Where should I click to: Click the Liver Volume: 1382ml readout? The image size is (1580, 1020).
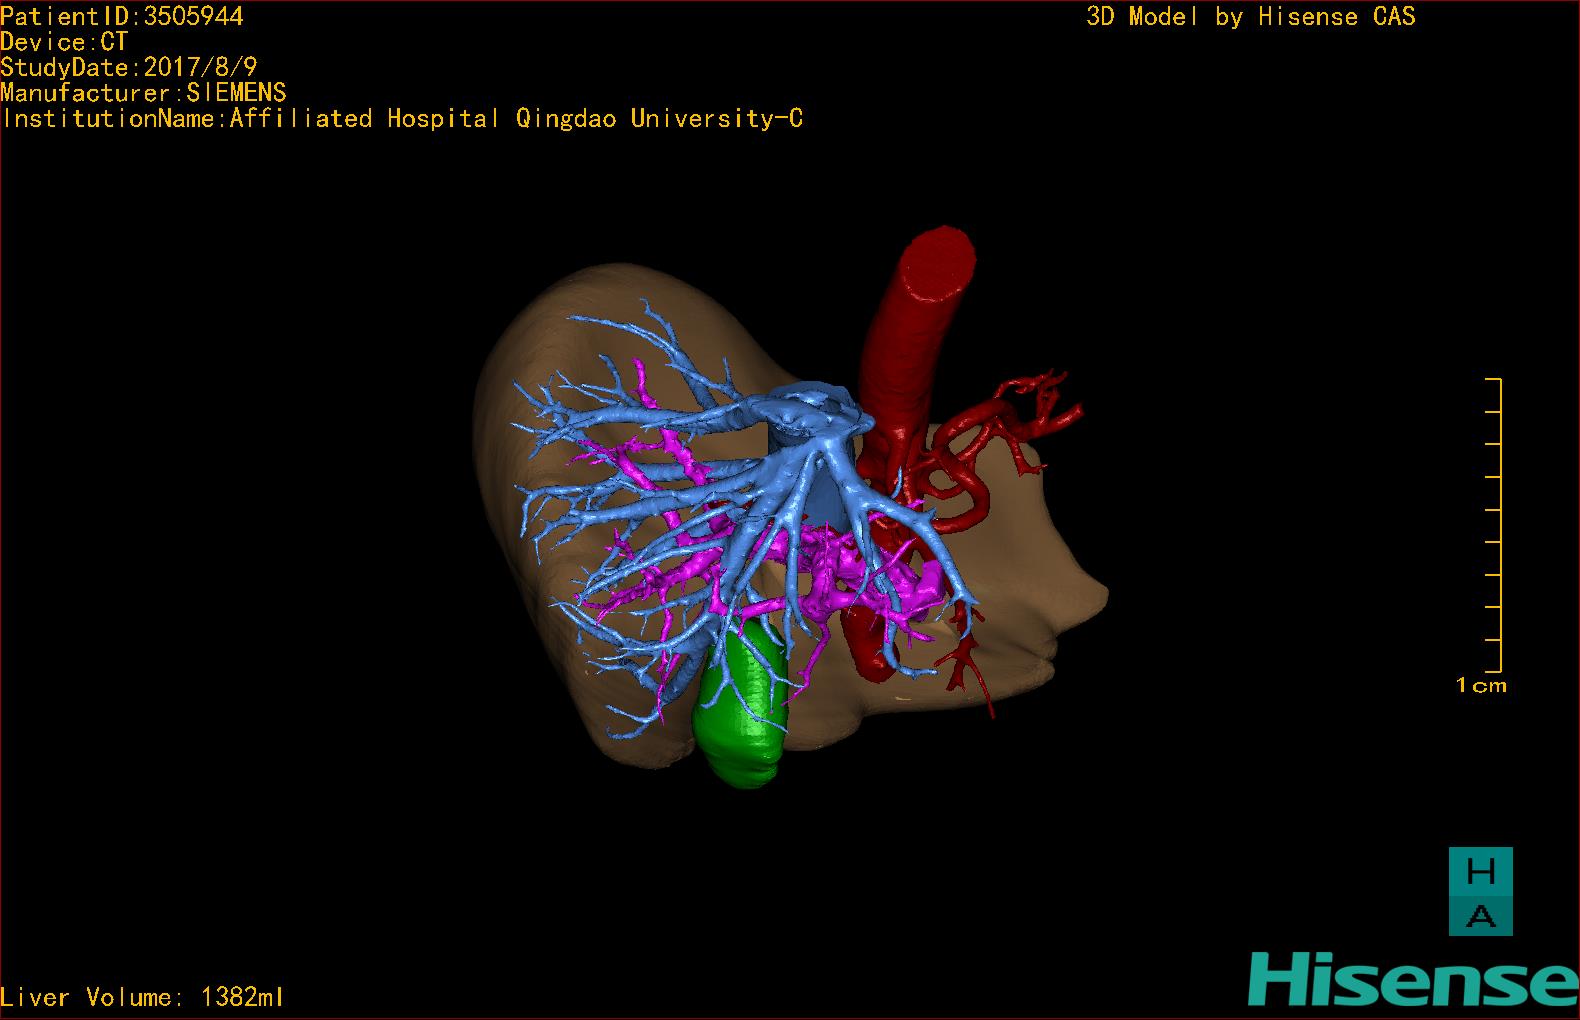pyautogui.click(x=142, y=997)
